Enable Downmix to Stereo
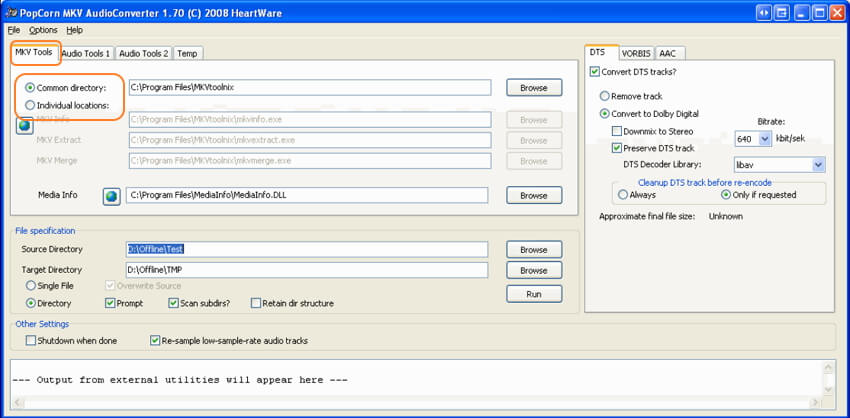Viewport: 850px width, 418px height. pos(616,131)
